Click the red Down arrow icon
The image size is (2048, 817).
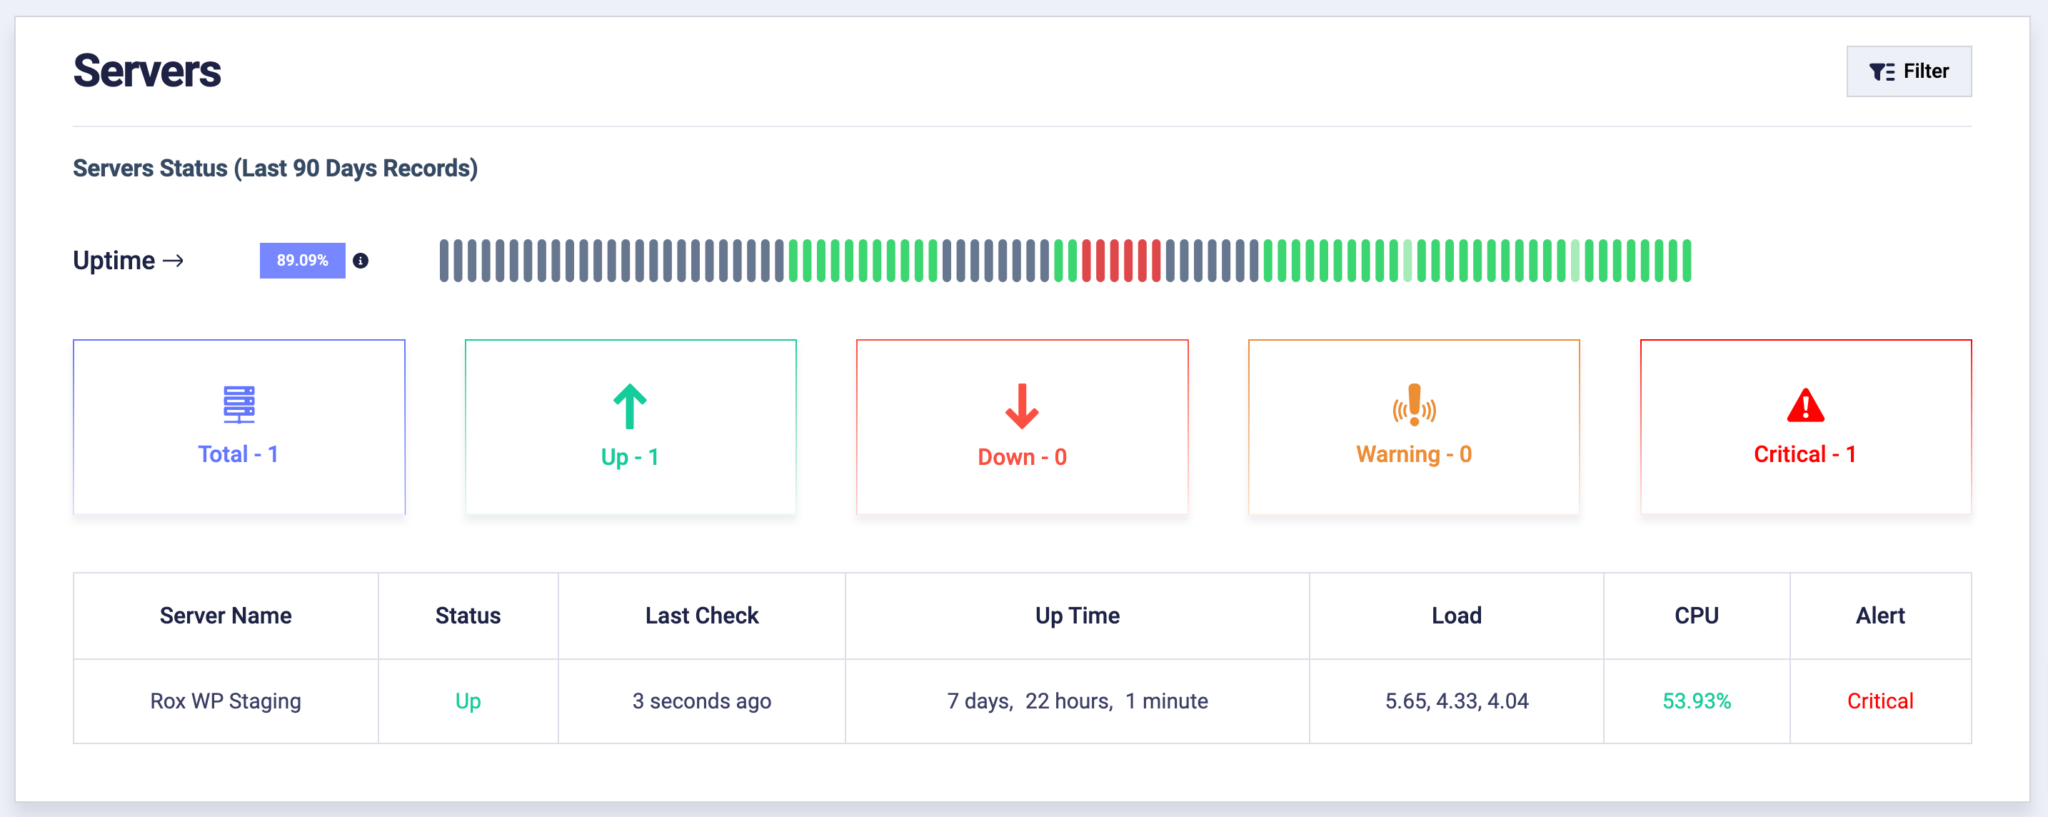tap(1022, 406)
